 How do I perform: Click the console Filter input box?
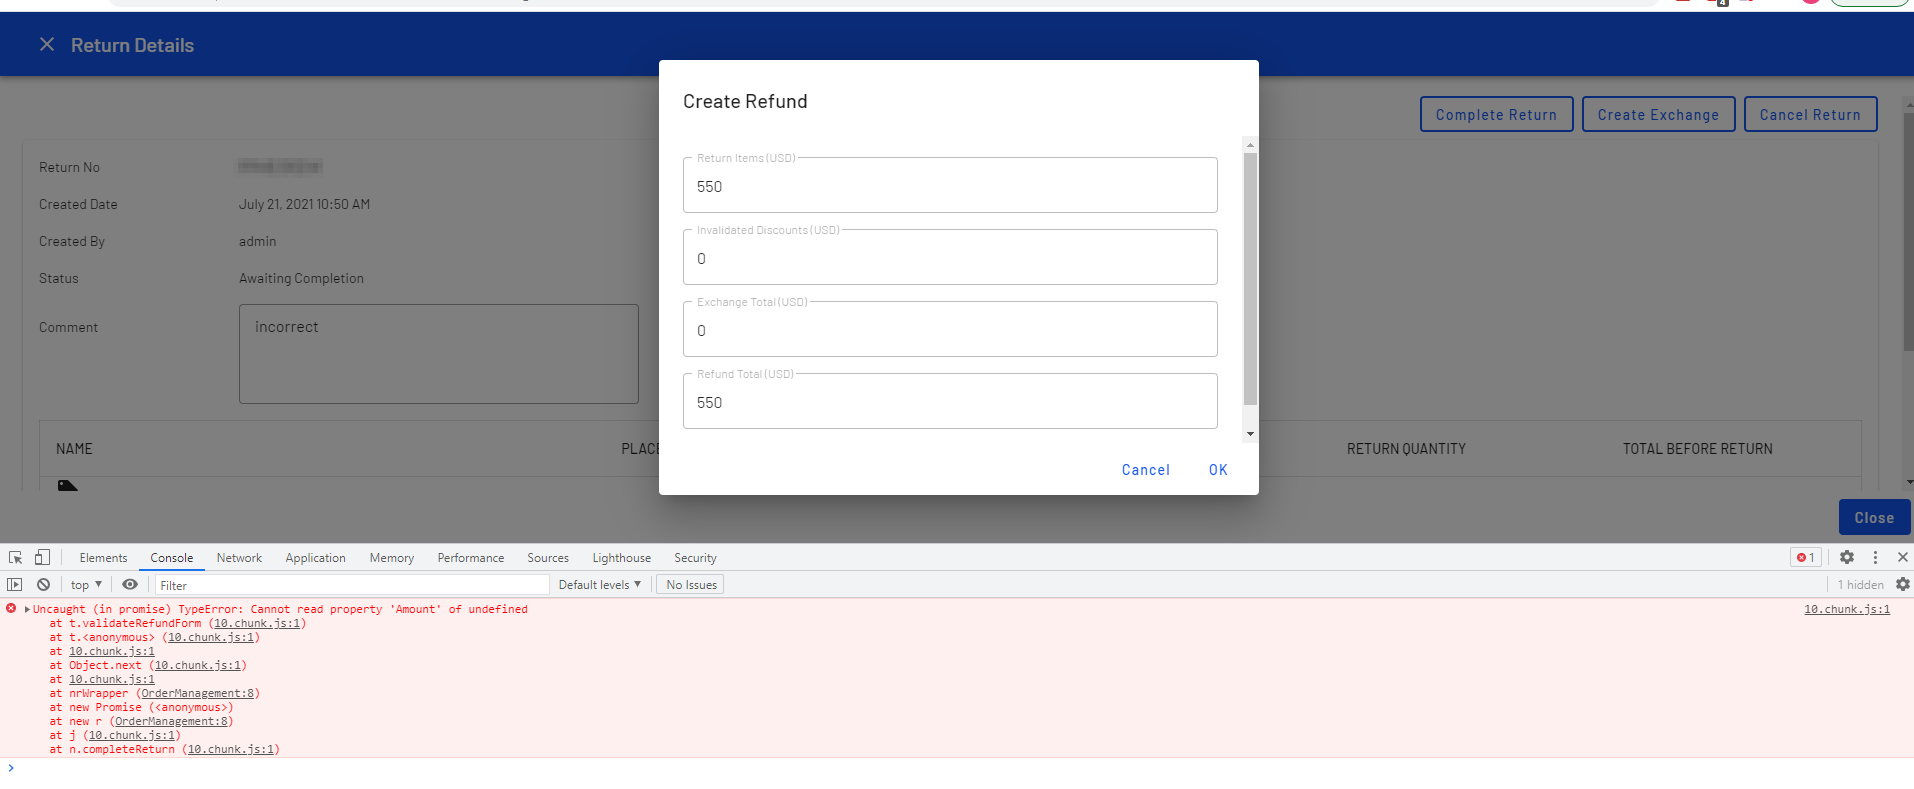point(350,585)
